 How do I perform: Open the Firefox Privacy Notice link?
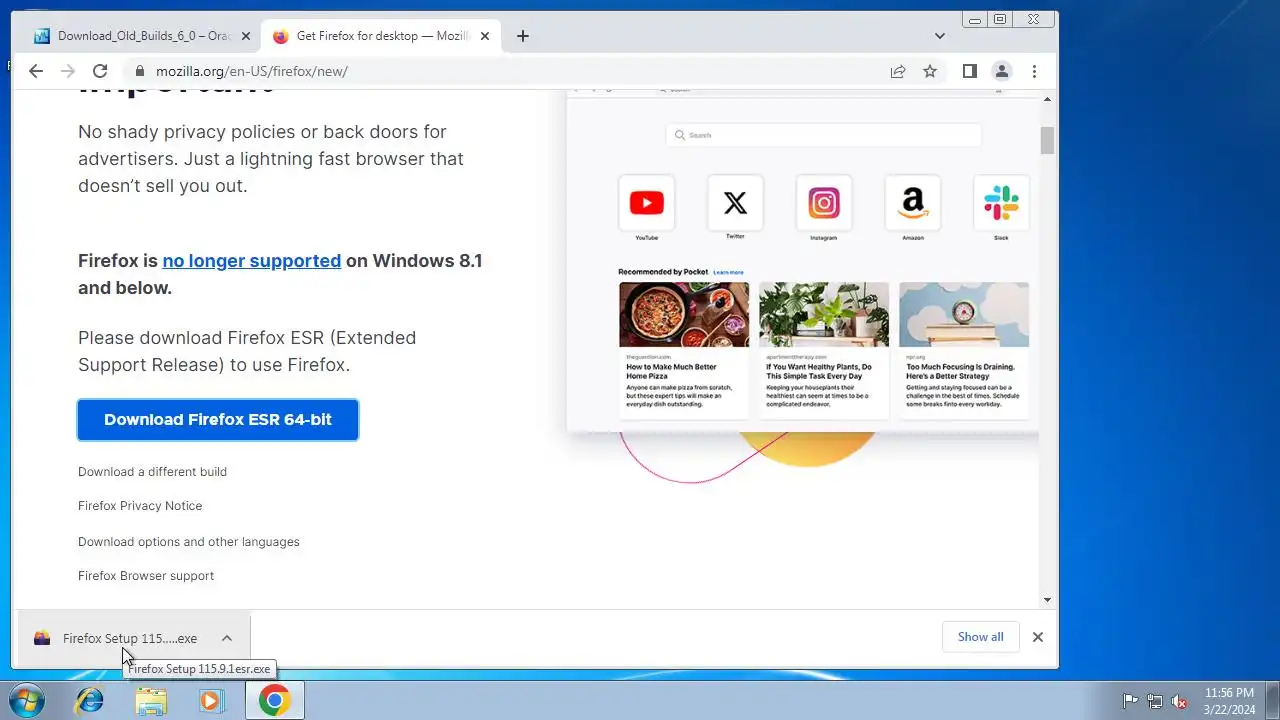click(140, 506)
